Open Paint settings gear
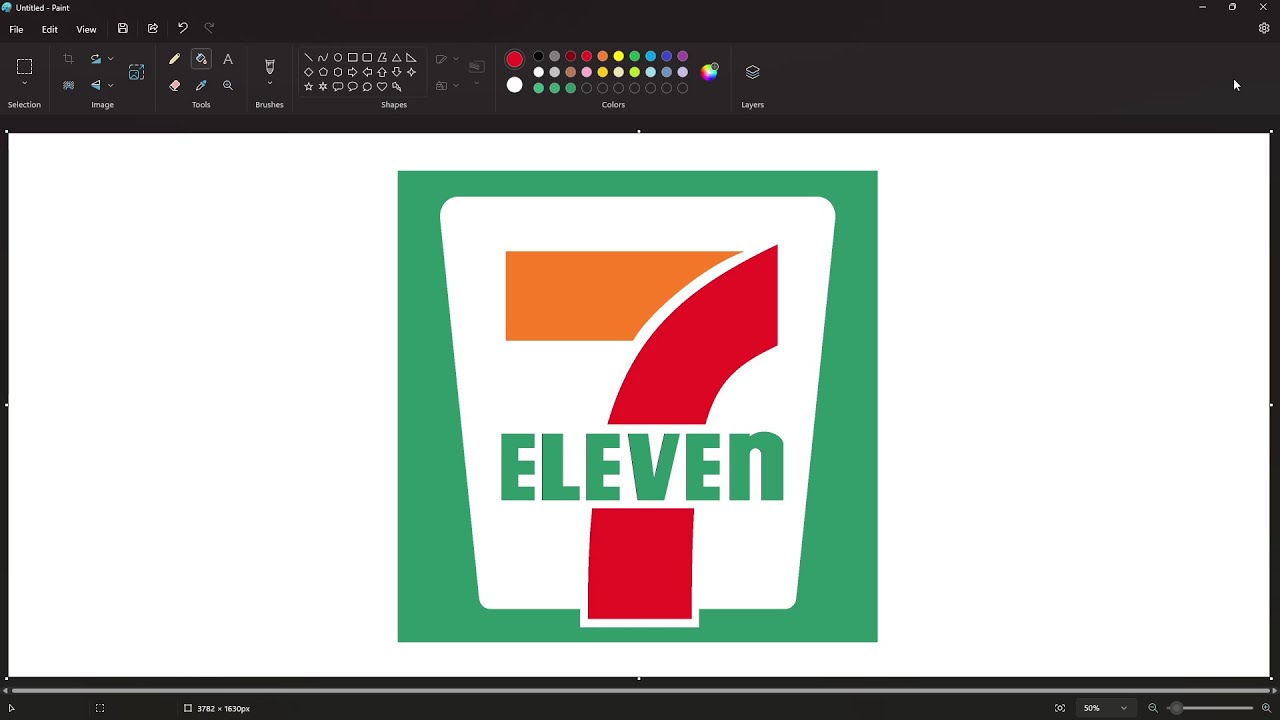The width and height of the screenshot is (1280, 720). click(1264, 29)
